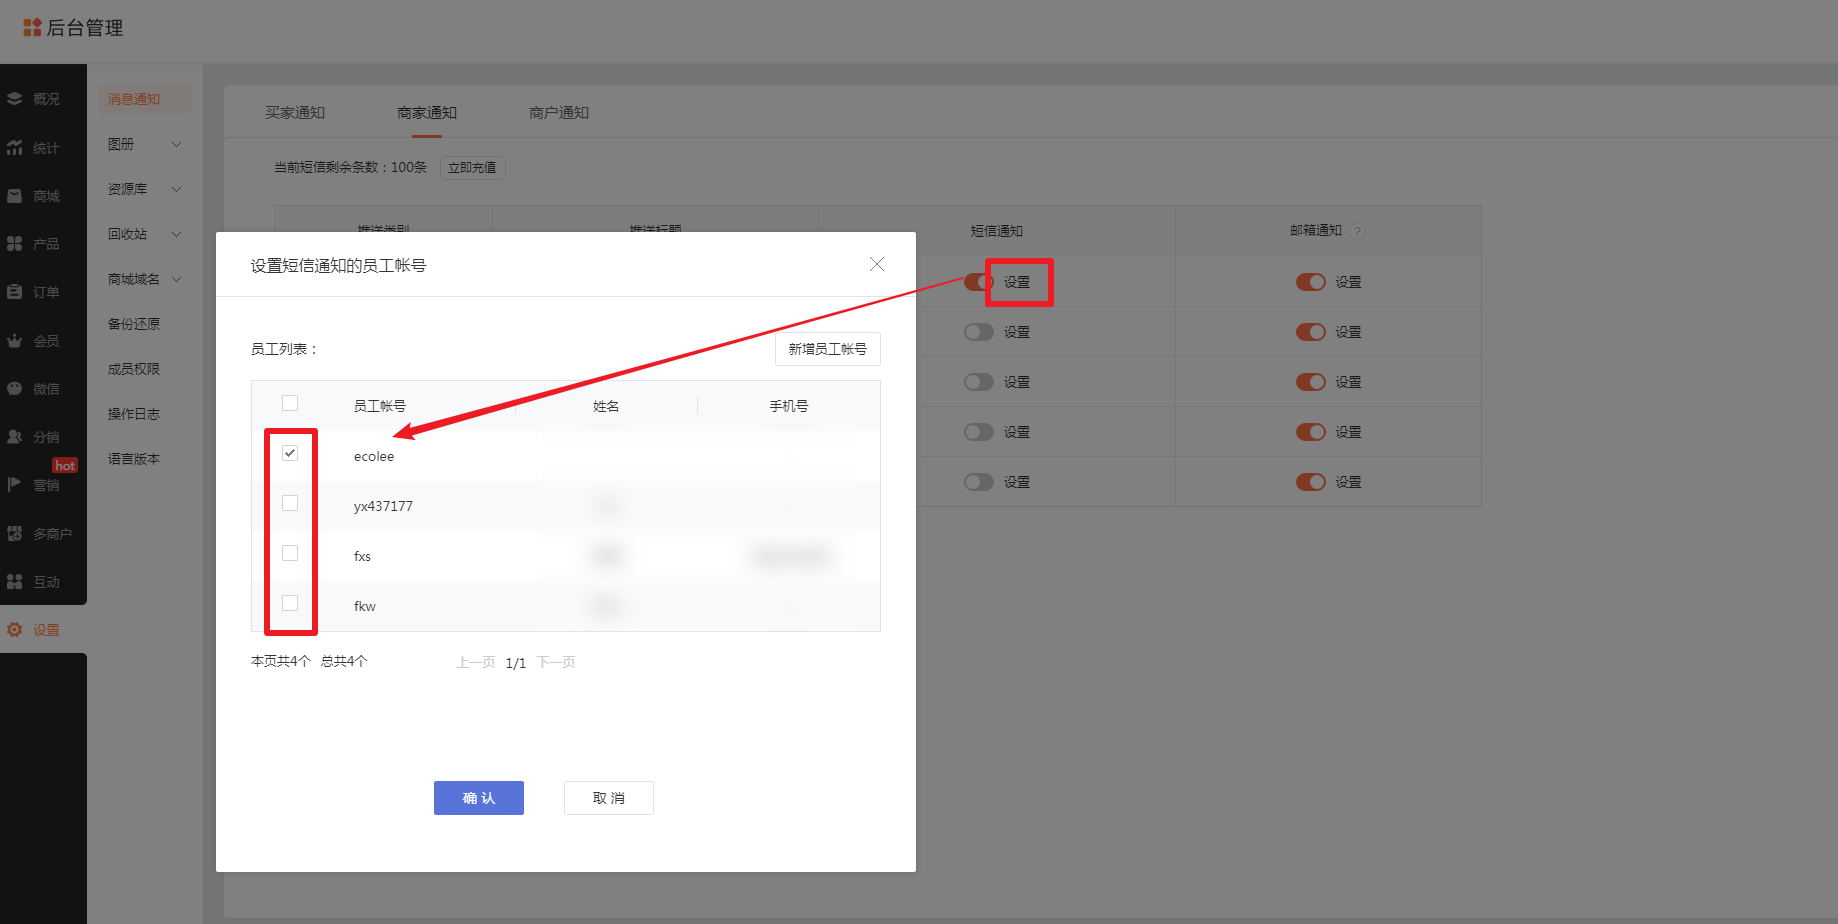Image resolution: width=1838 pixels, height=924 pixels.
Task: Tick the select-all checkbox in table header
Action: point(290,403)
